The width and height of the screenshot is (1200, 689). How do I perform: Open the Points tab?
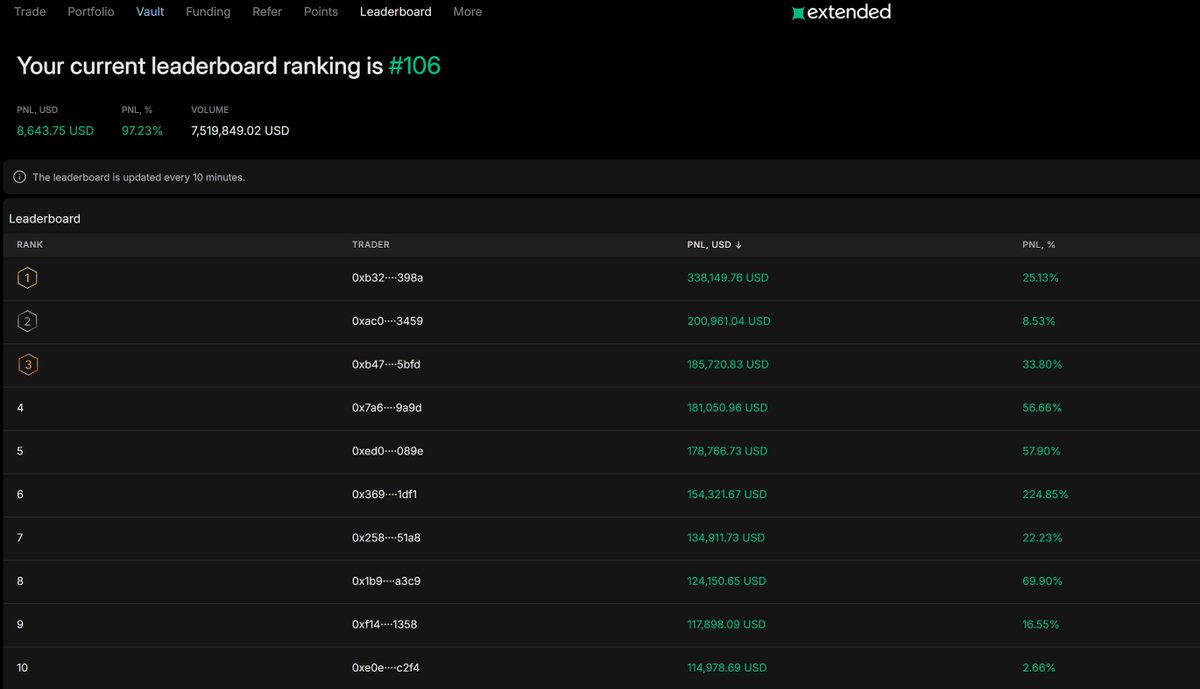tap(321, 12)
